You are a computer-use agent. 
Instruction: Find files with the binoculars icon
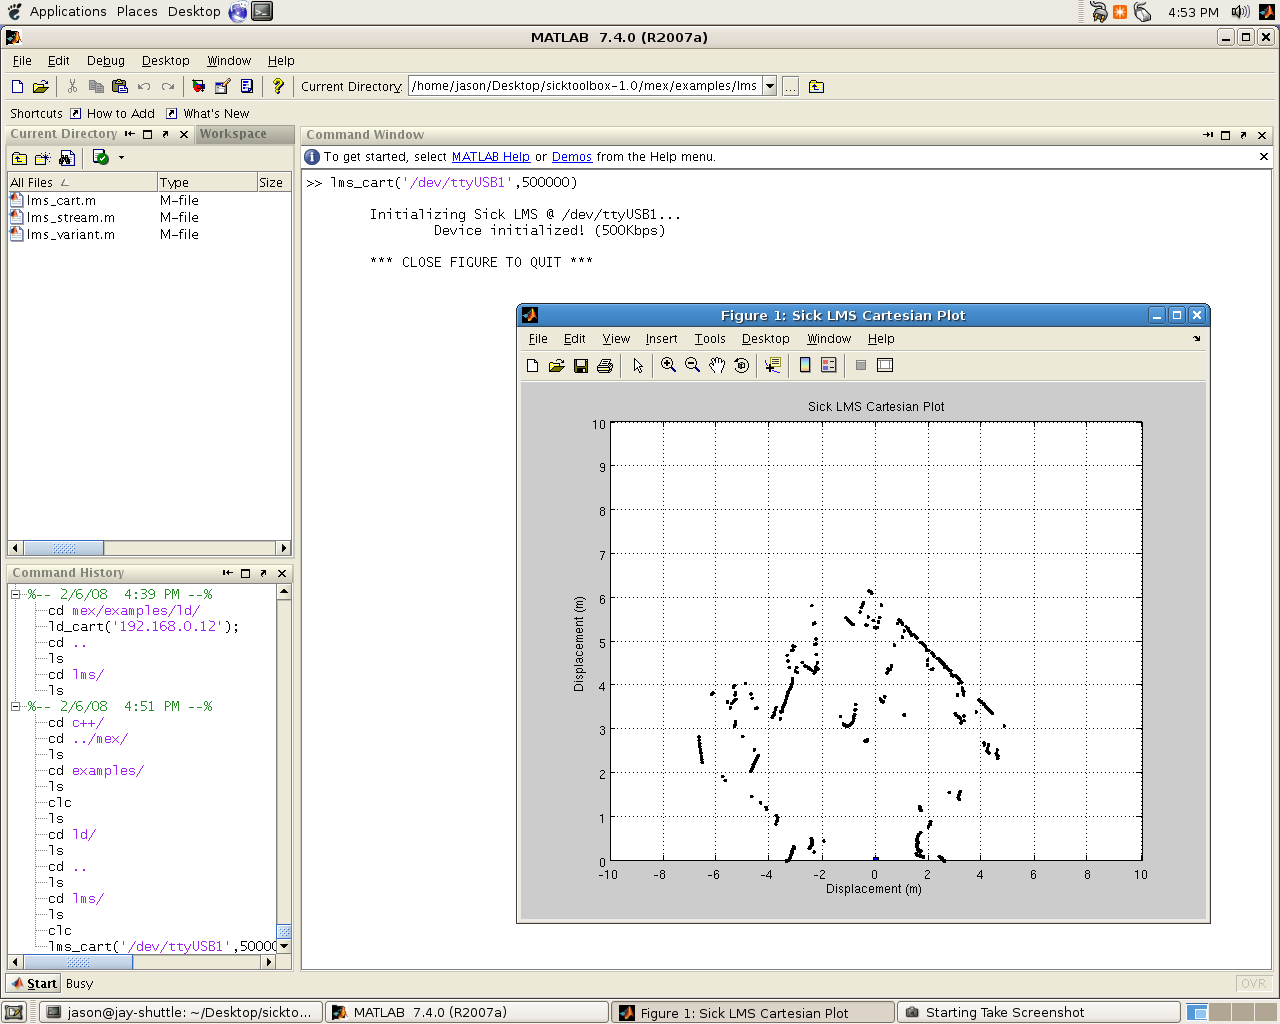pyautogui.click(x=67, y=158)
